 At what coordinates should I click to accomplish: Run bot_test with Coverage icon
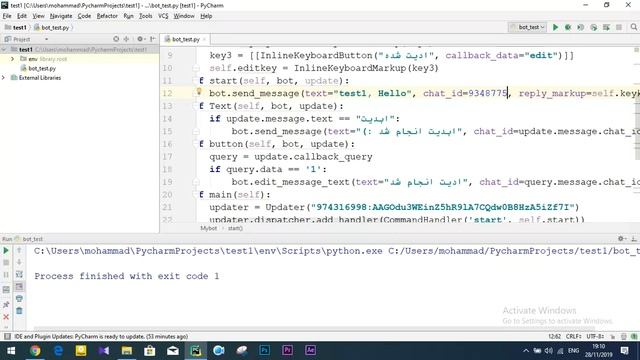click(x=580, y=27)
